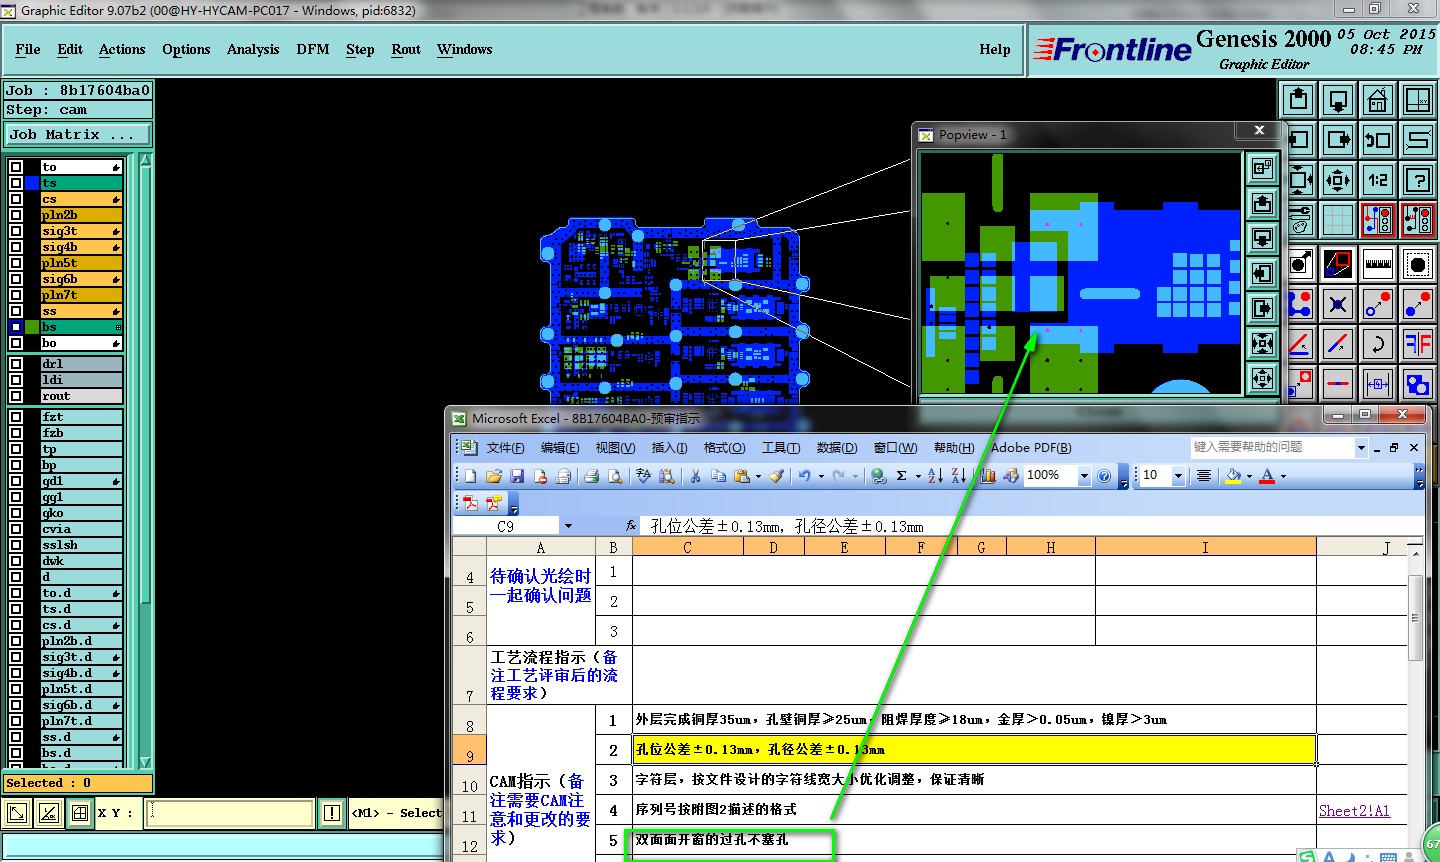The height and width of the screenshot is (862, 1440).
Task: Click the X Y coordinate input field
Action: tap(229, 813)
